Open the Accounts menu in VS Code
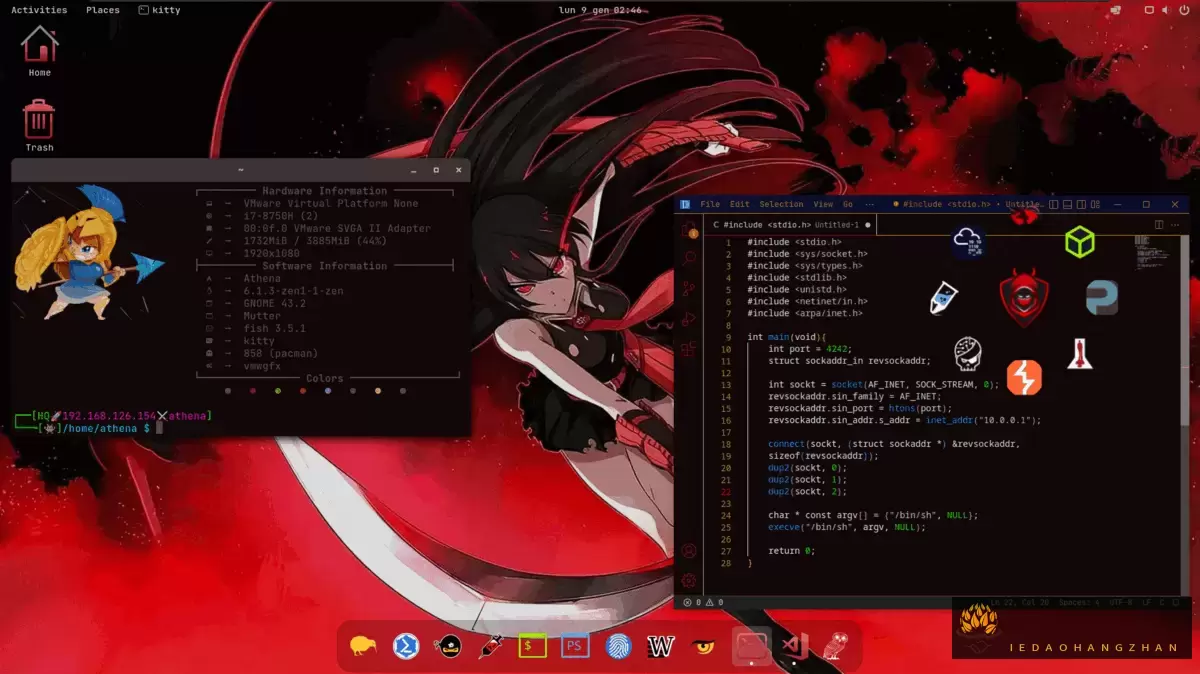 click(689, 550)
